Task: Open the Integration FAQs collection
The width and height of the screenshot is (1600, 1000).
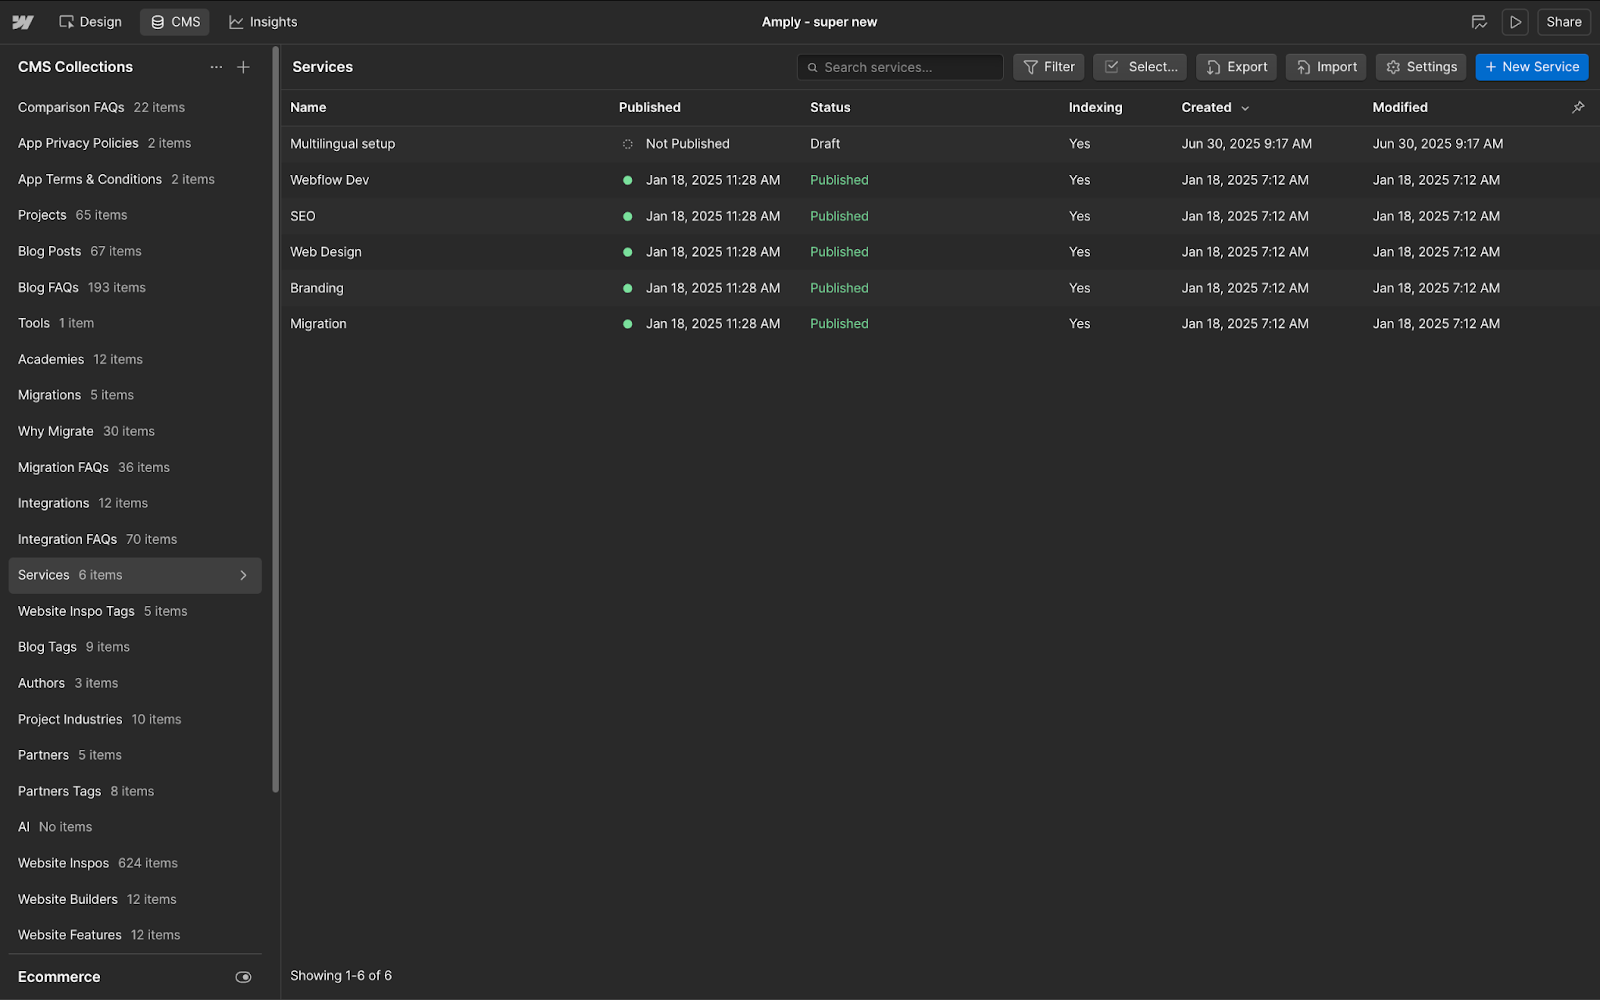Action: click(135, 539)
